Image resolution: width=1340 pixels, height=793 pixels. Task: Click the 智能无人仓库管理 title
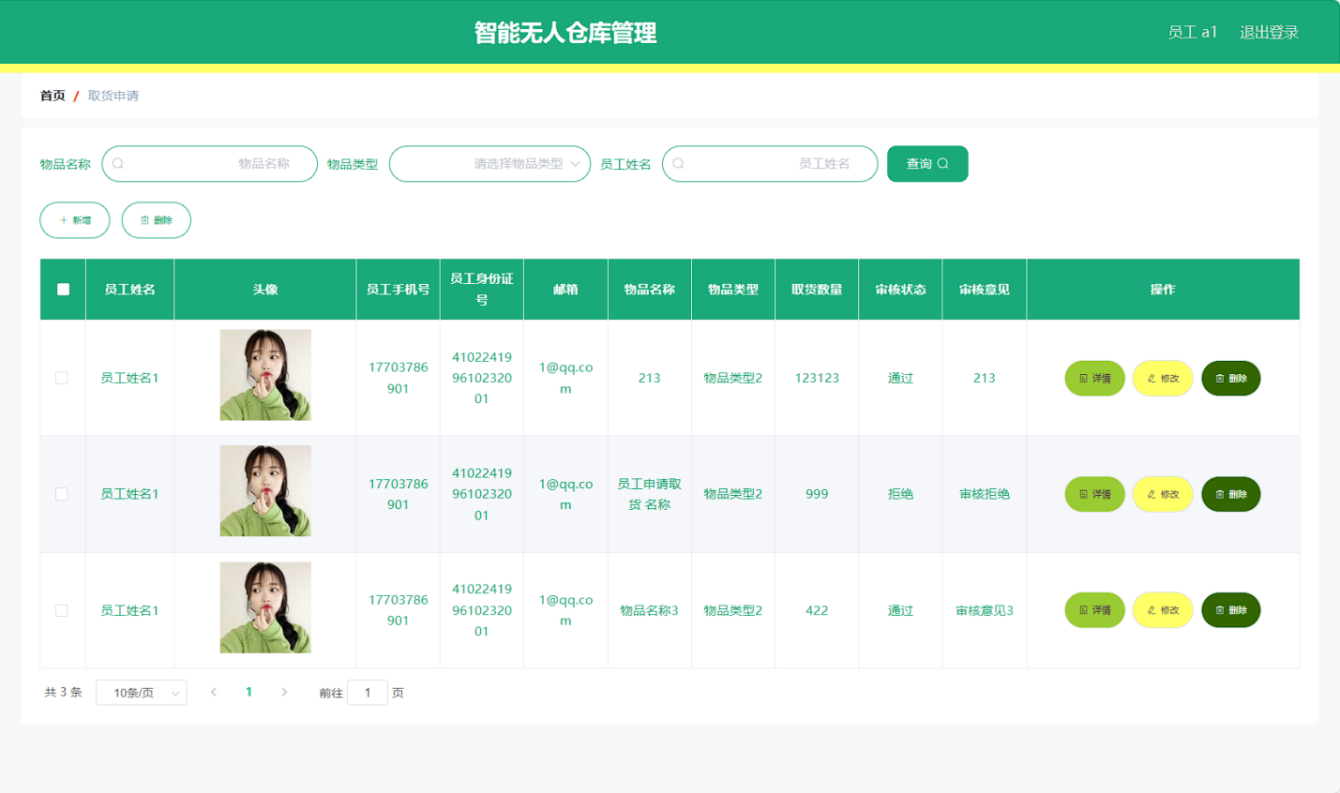[x=565, y=32]
